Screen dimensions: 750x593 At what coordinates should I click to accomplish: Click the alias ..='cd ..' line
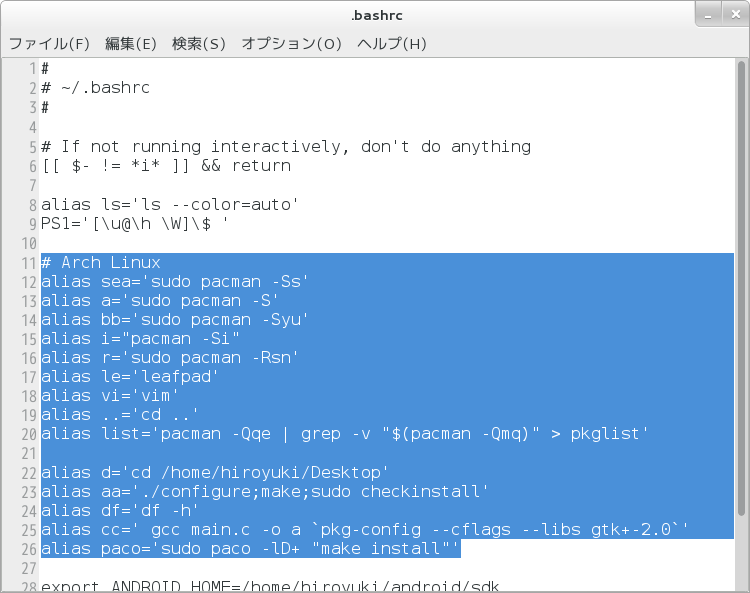coord(120,415)
